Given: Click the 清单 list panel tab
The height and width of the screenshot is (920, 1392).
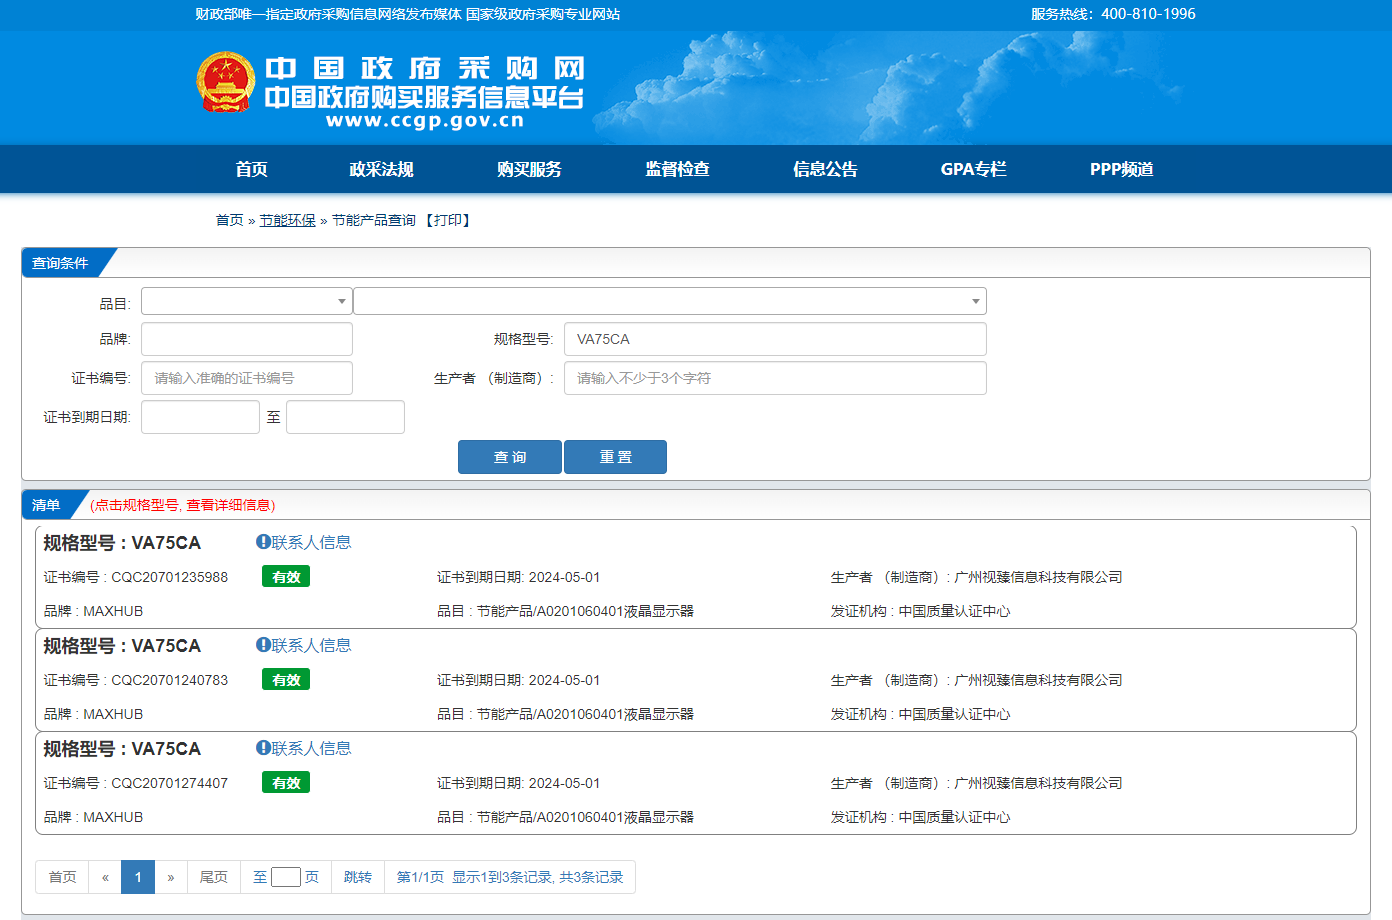Looking at the screenshot, I should point(47,505).
